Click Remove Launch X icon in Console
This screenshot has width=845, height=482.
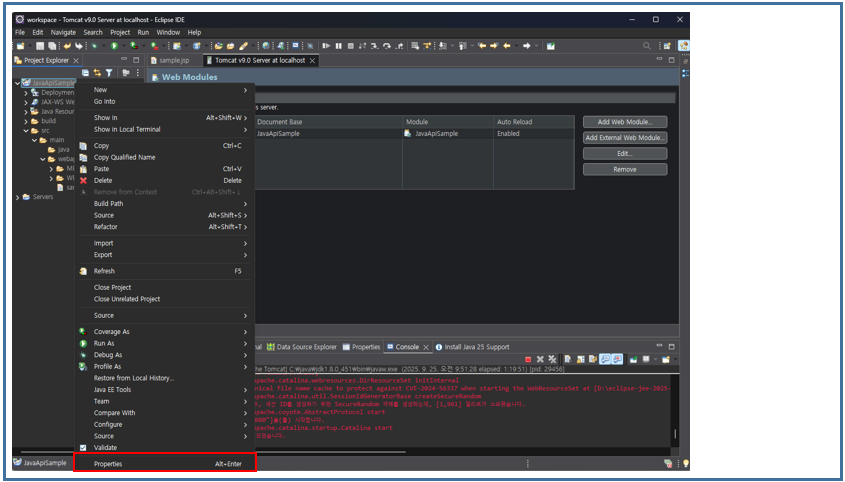540,359
